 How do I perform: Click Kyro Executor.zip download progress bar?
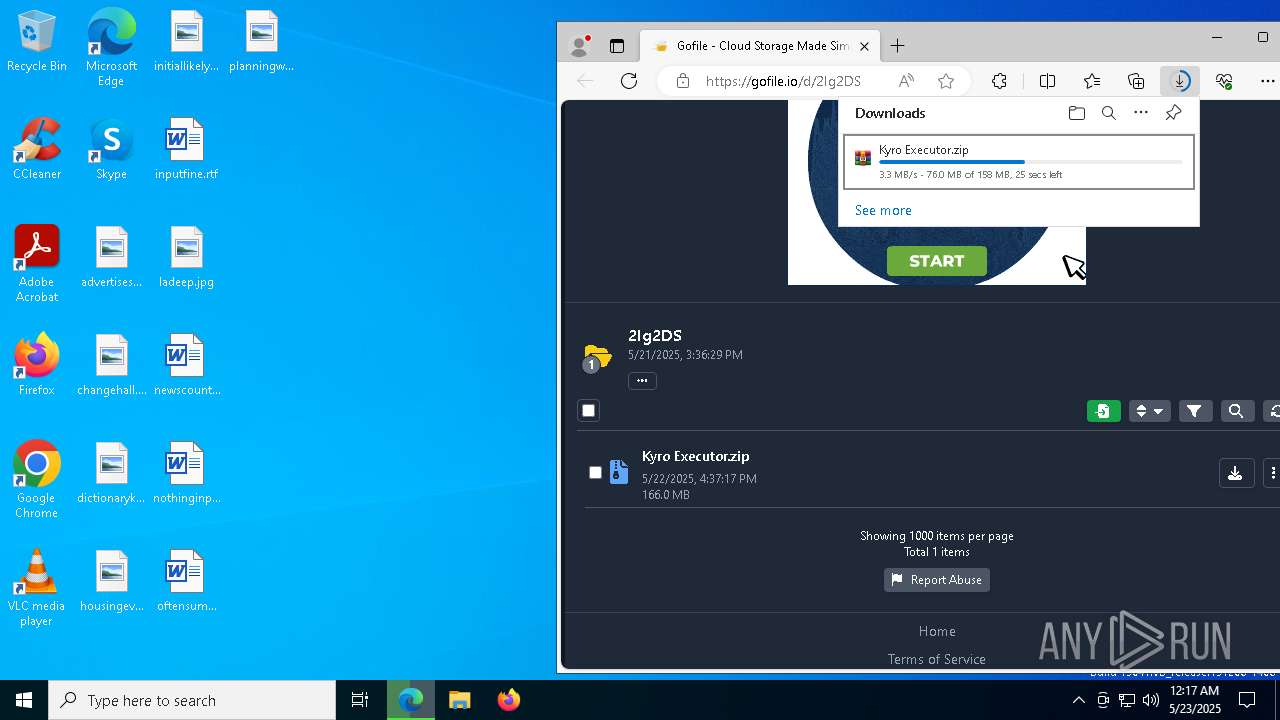1030,162
